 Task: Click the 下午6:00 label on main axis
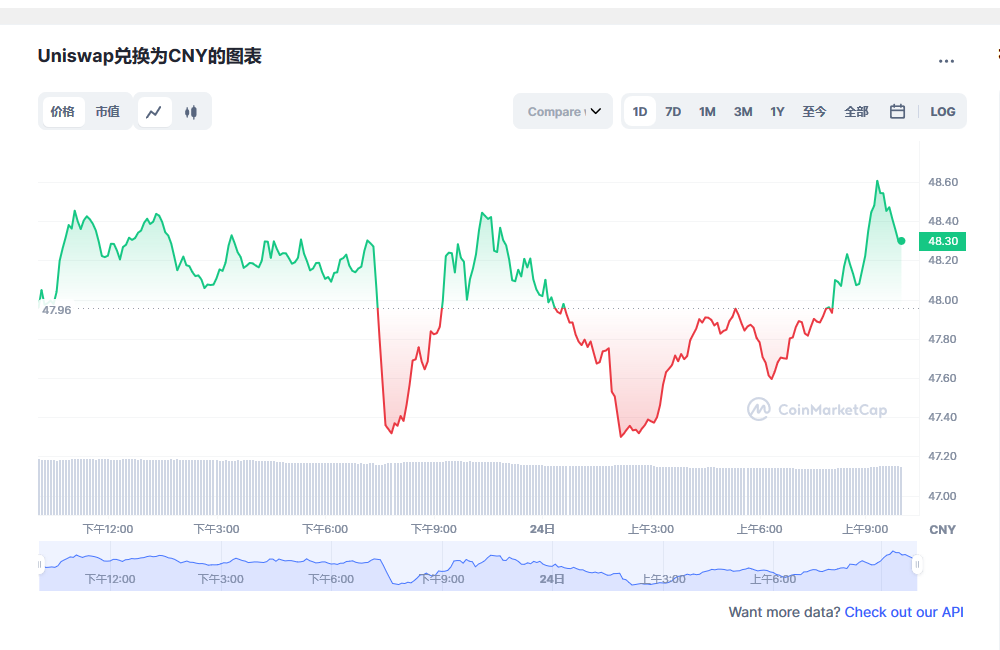click(x=325, y=529)
